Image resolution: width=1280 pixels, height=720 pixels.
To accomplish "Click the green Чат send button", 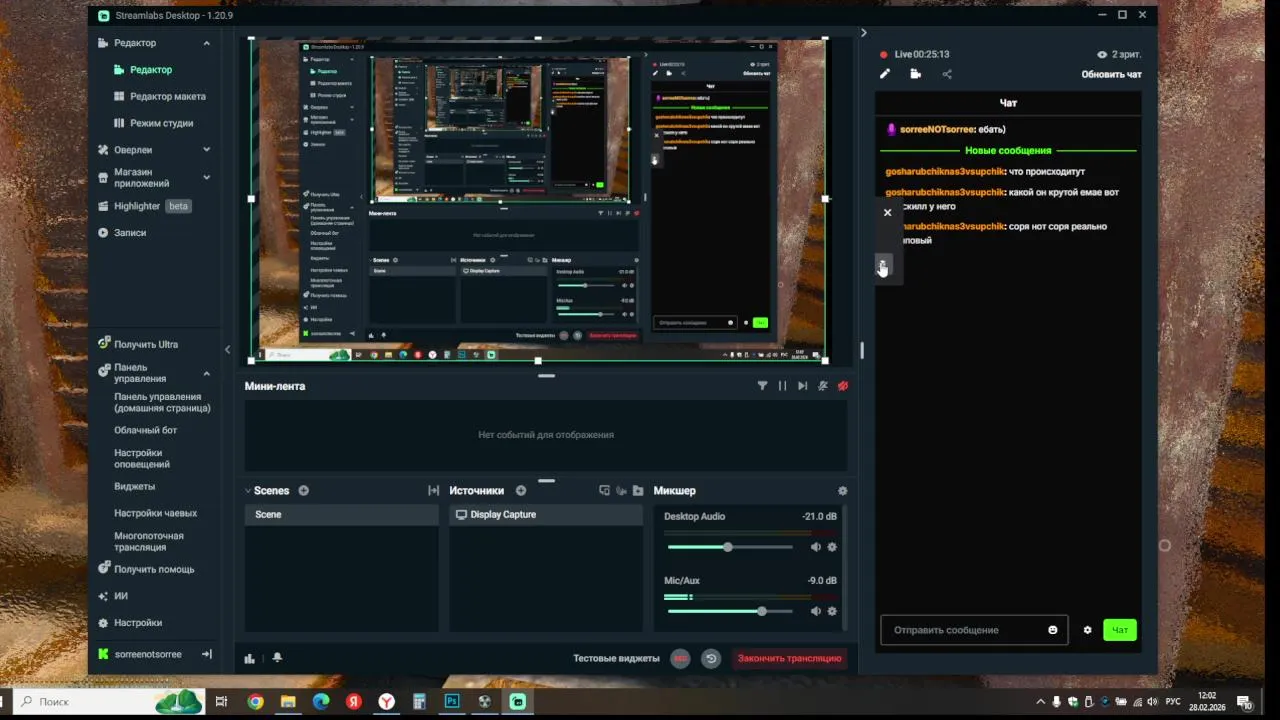I will coord(1120,630).
